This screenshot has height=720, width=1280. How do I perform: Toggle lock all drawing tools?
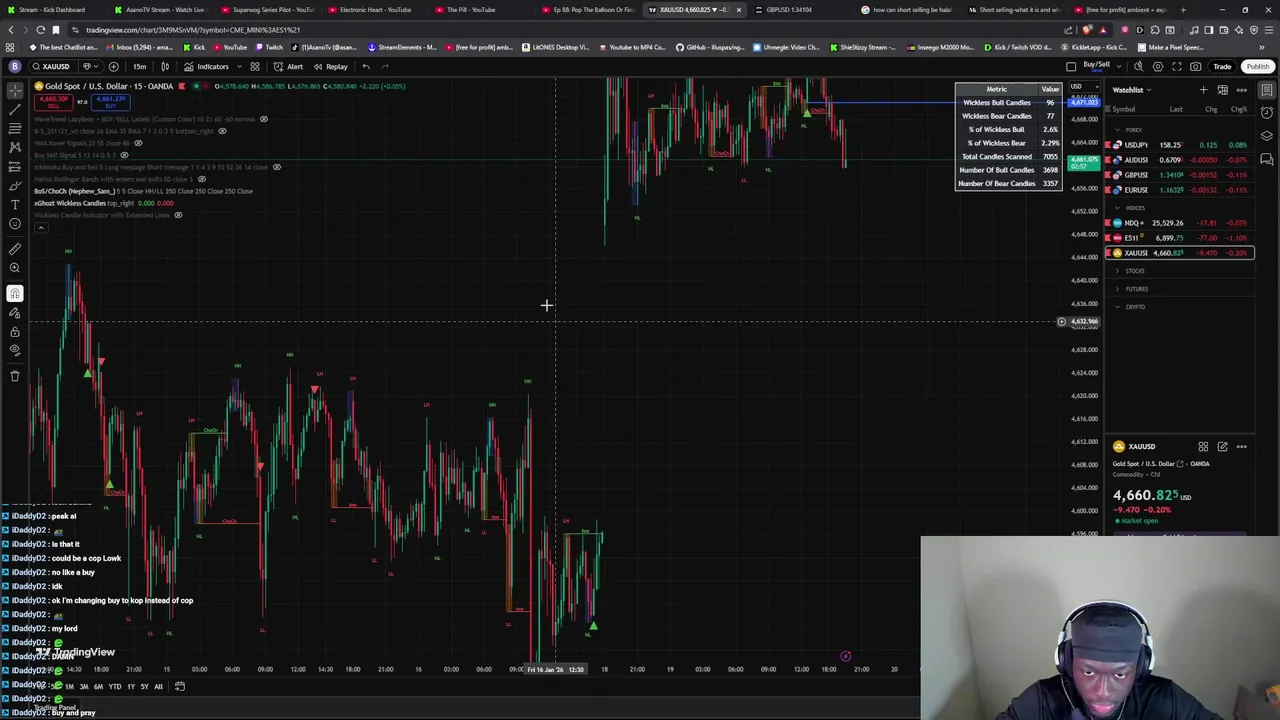coord(15,331)
